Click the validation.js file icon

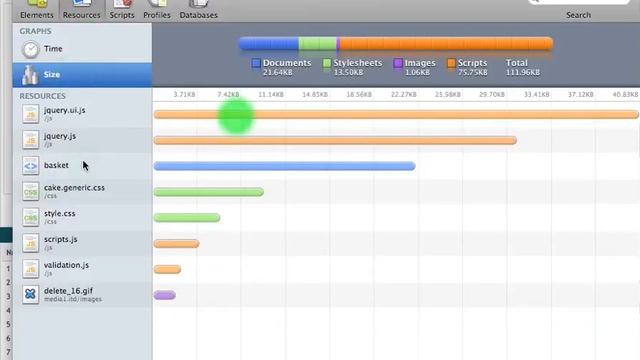coord(31,269)
